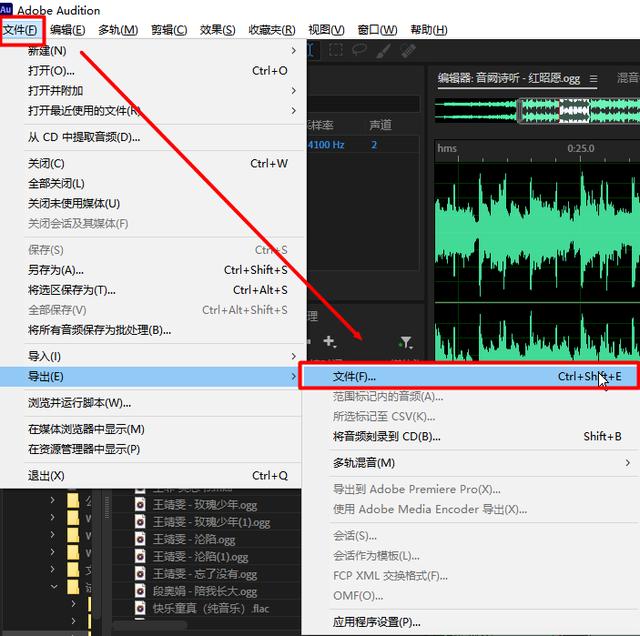
Task: Choose 在媒体浏览器中显示(M)
Action: point(151,429)
